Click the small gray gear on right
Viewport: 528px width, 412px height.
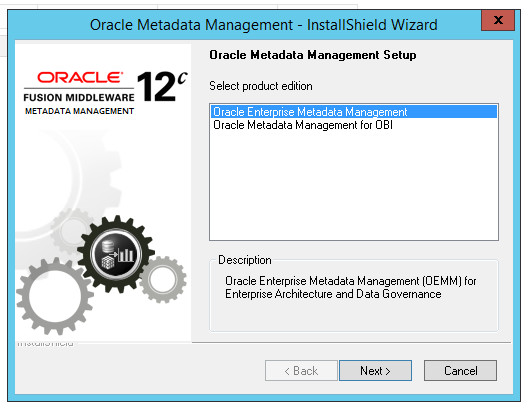click(x=163, y=279)
